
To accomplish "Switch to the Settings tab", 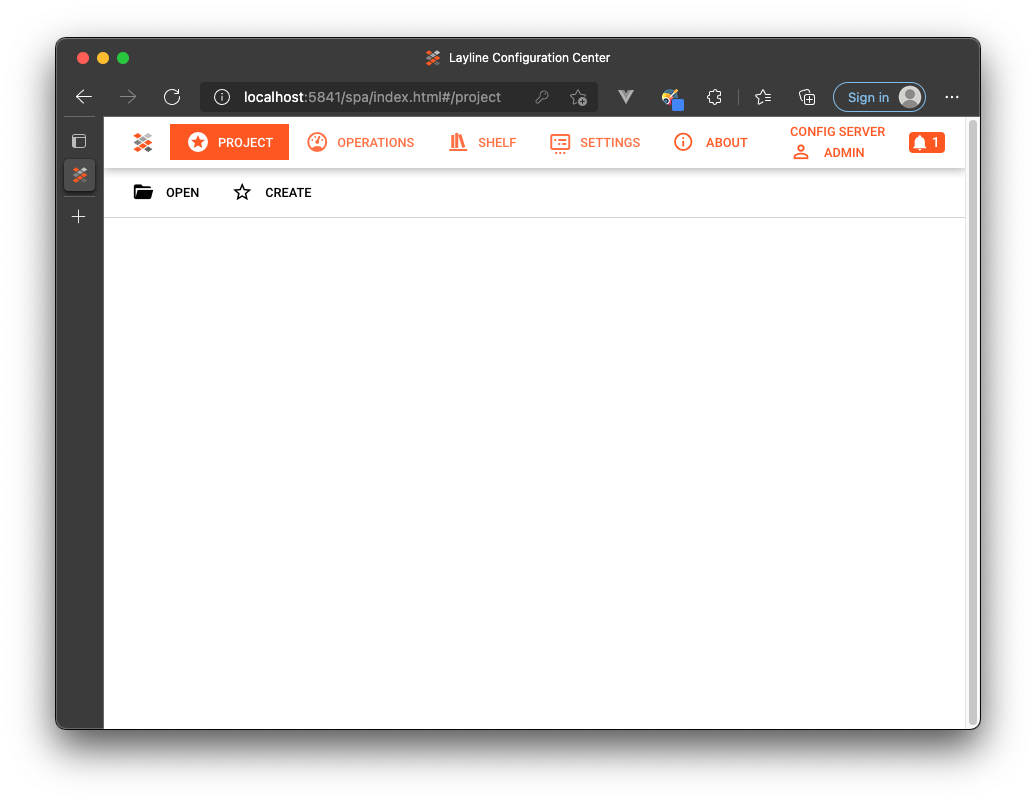I will coord(595,143).
